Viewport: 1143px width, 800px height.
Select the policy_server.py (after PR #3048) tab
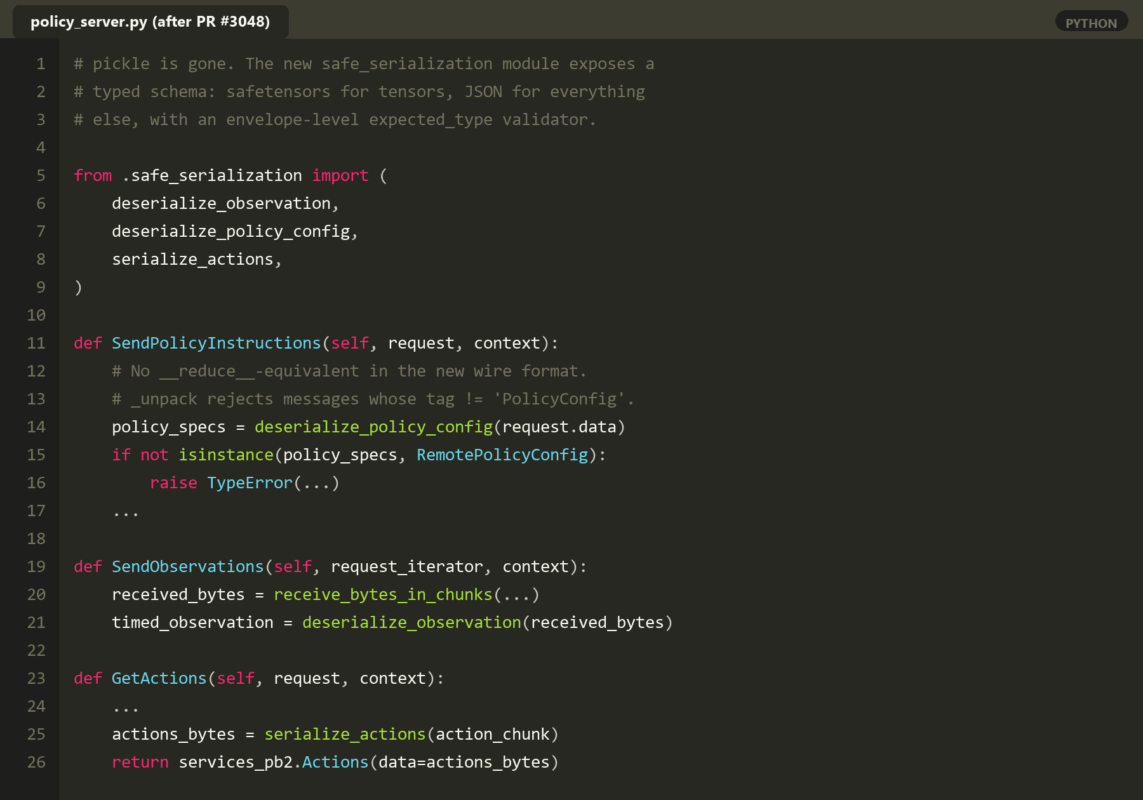pos(150,21)
